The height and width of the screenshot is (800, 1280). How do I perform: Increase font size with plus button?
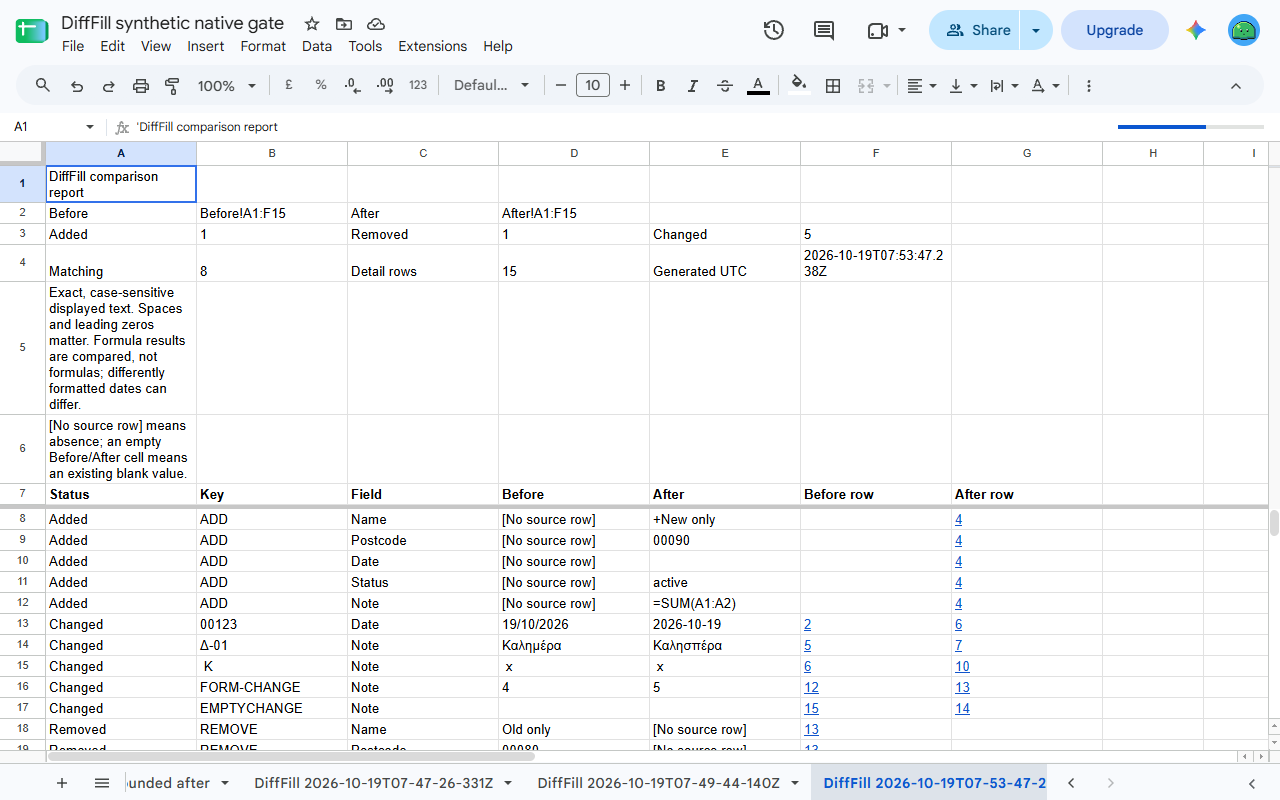[x=625, y=86]
